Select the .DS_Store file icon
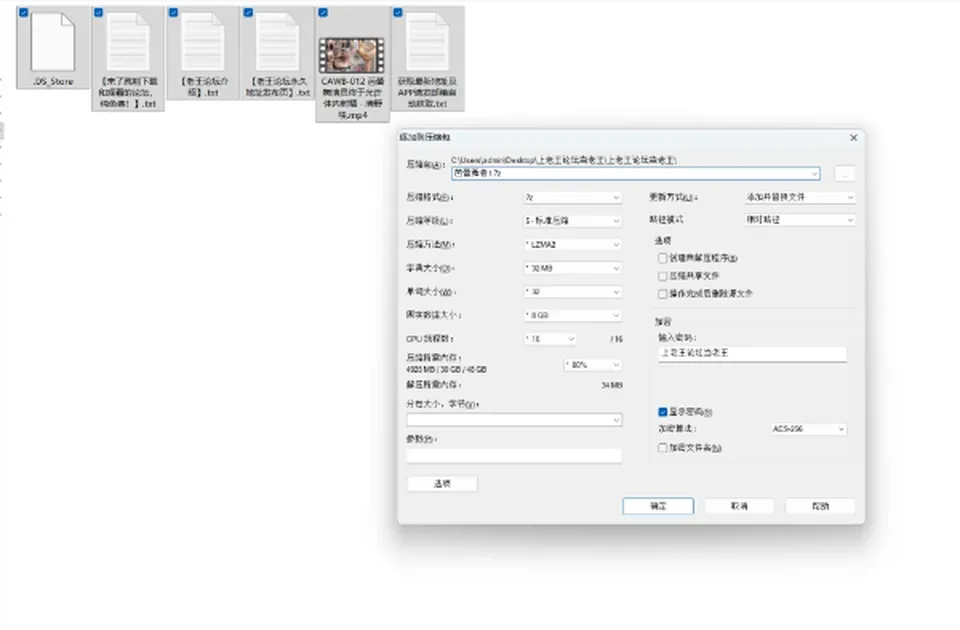This screenshot has height=630, width=960. tap(53, 42)
